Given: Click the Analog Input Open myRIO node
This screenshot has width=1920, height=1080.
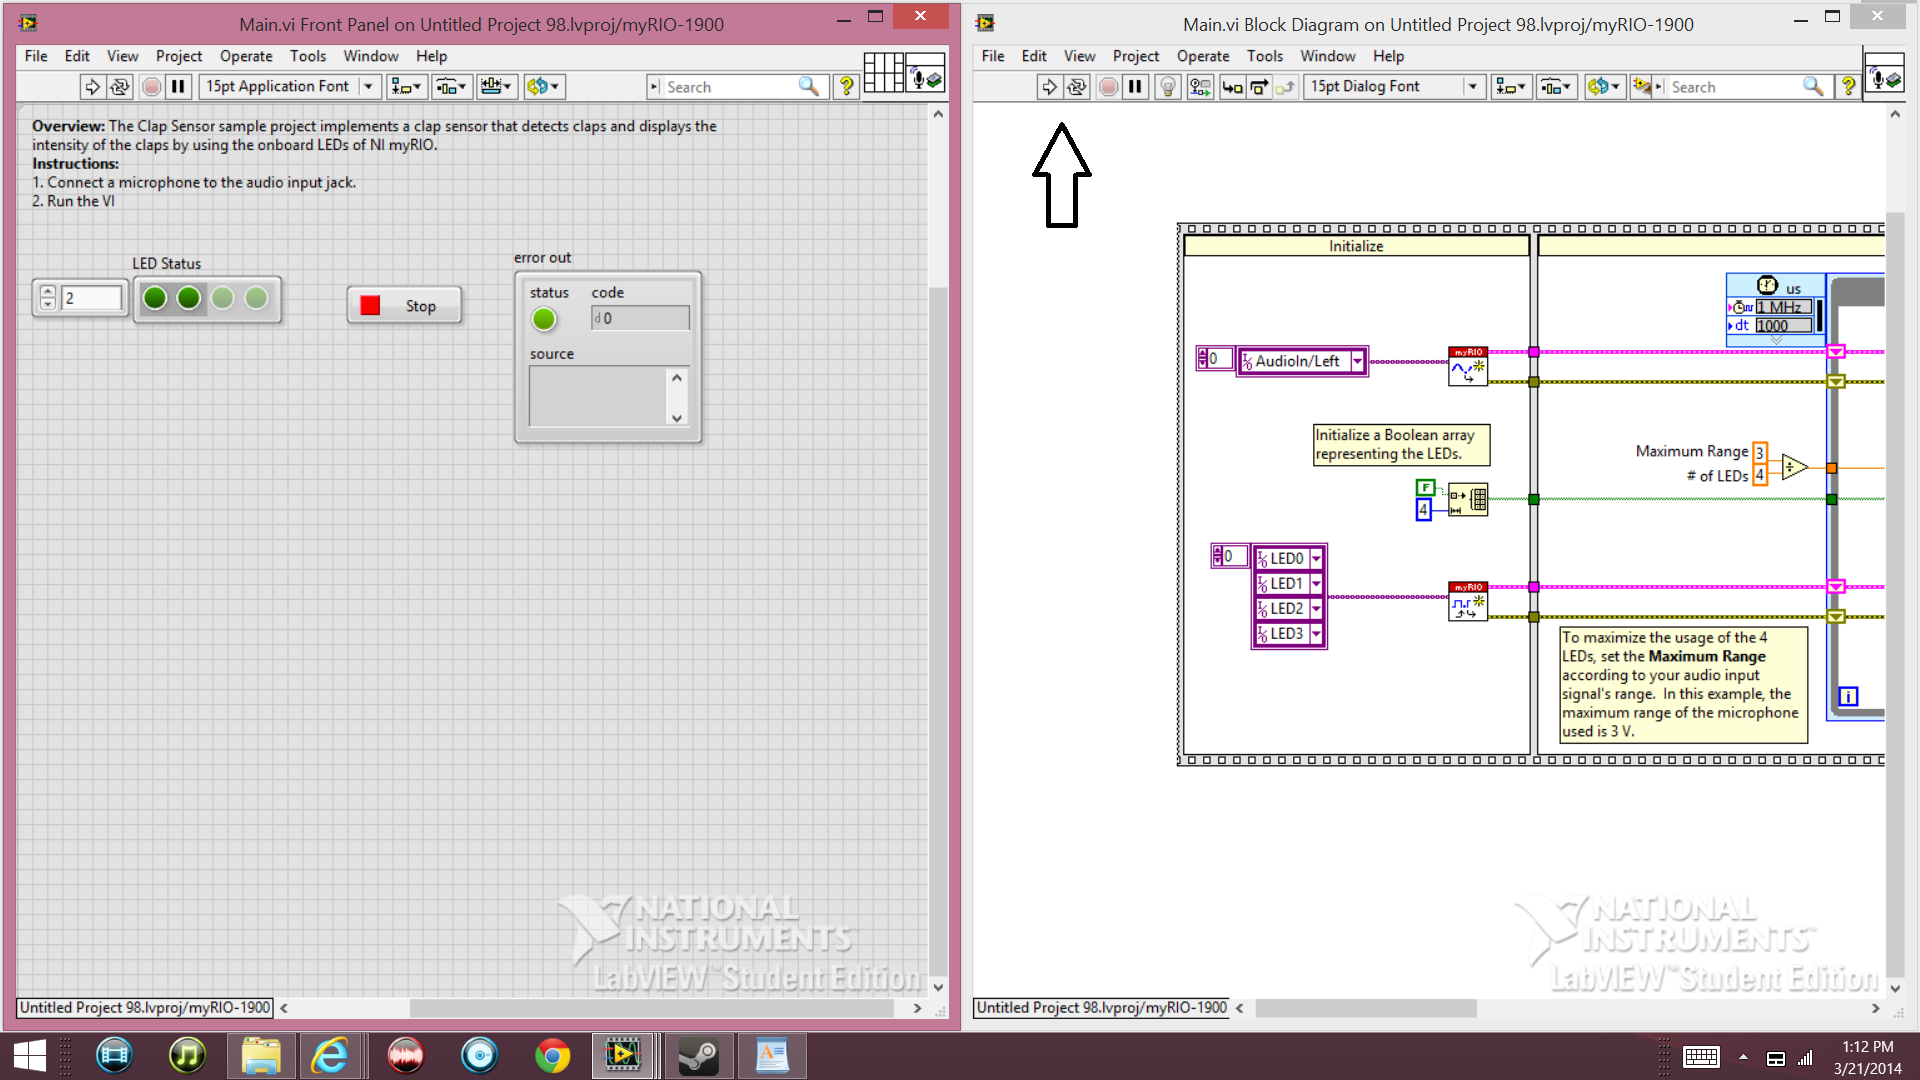Looking at the screenshot, I should (1468, 366).
